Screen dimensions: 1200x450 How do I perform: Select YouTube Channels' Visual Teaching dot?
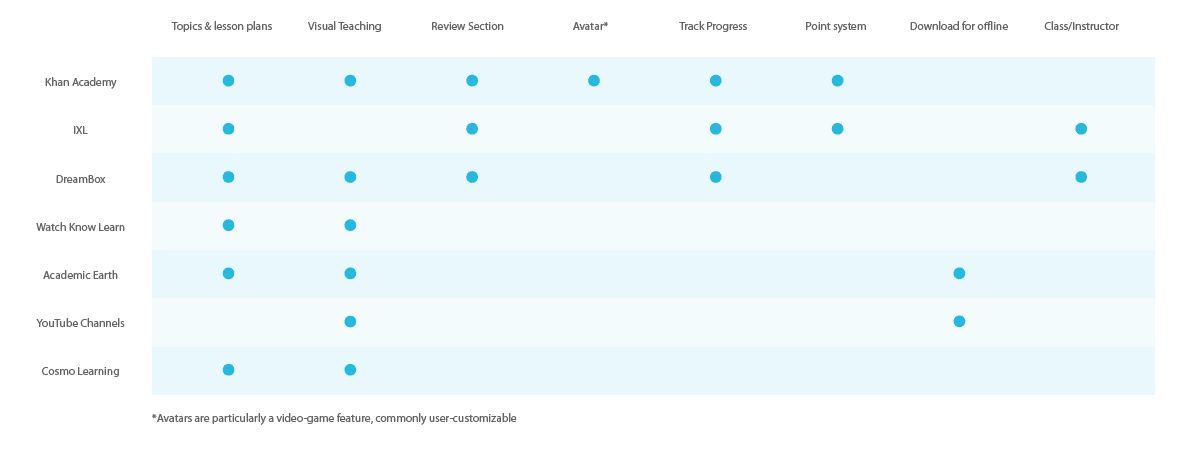(x=350, y=321)
